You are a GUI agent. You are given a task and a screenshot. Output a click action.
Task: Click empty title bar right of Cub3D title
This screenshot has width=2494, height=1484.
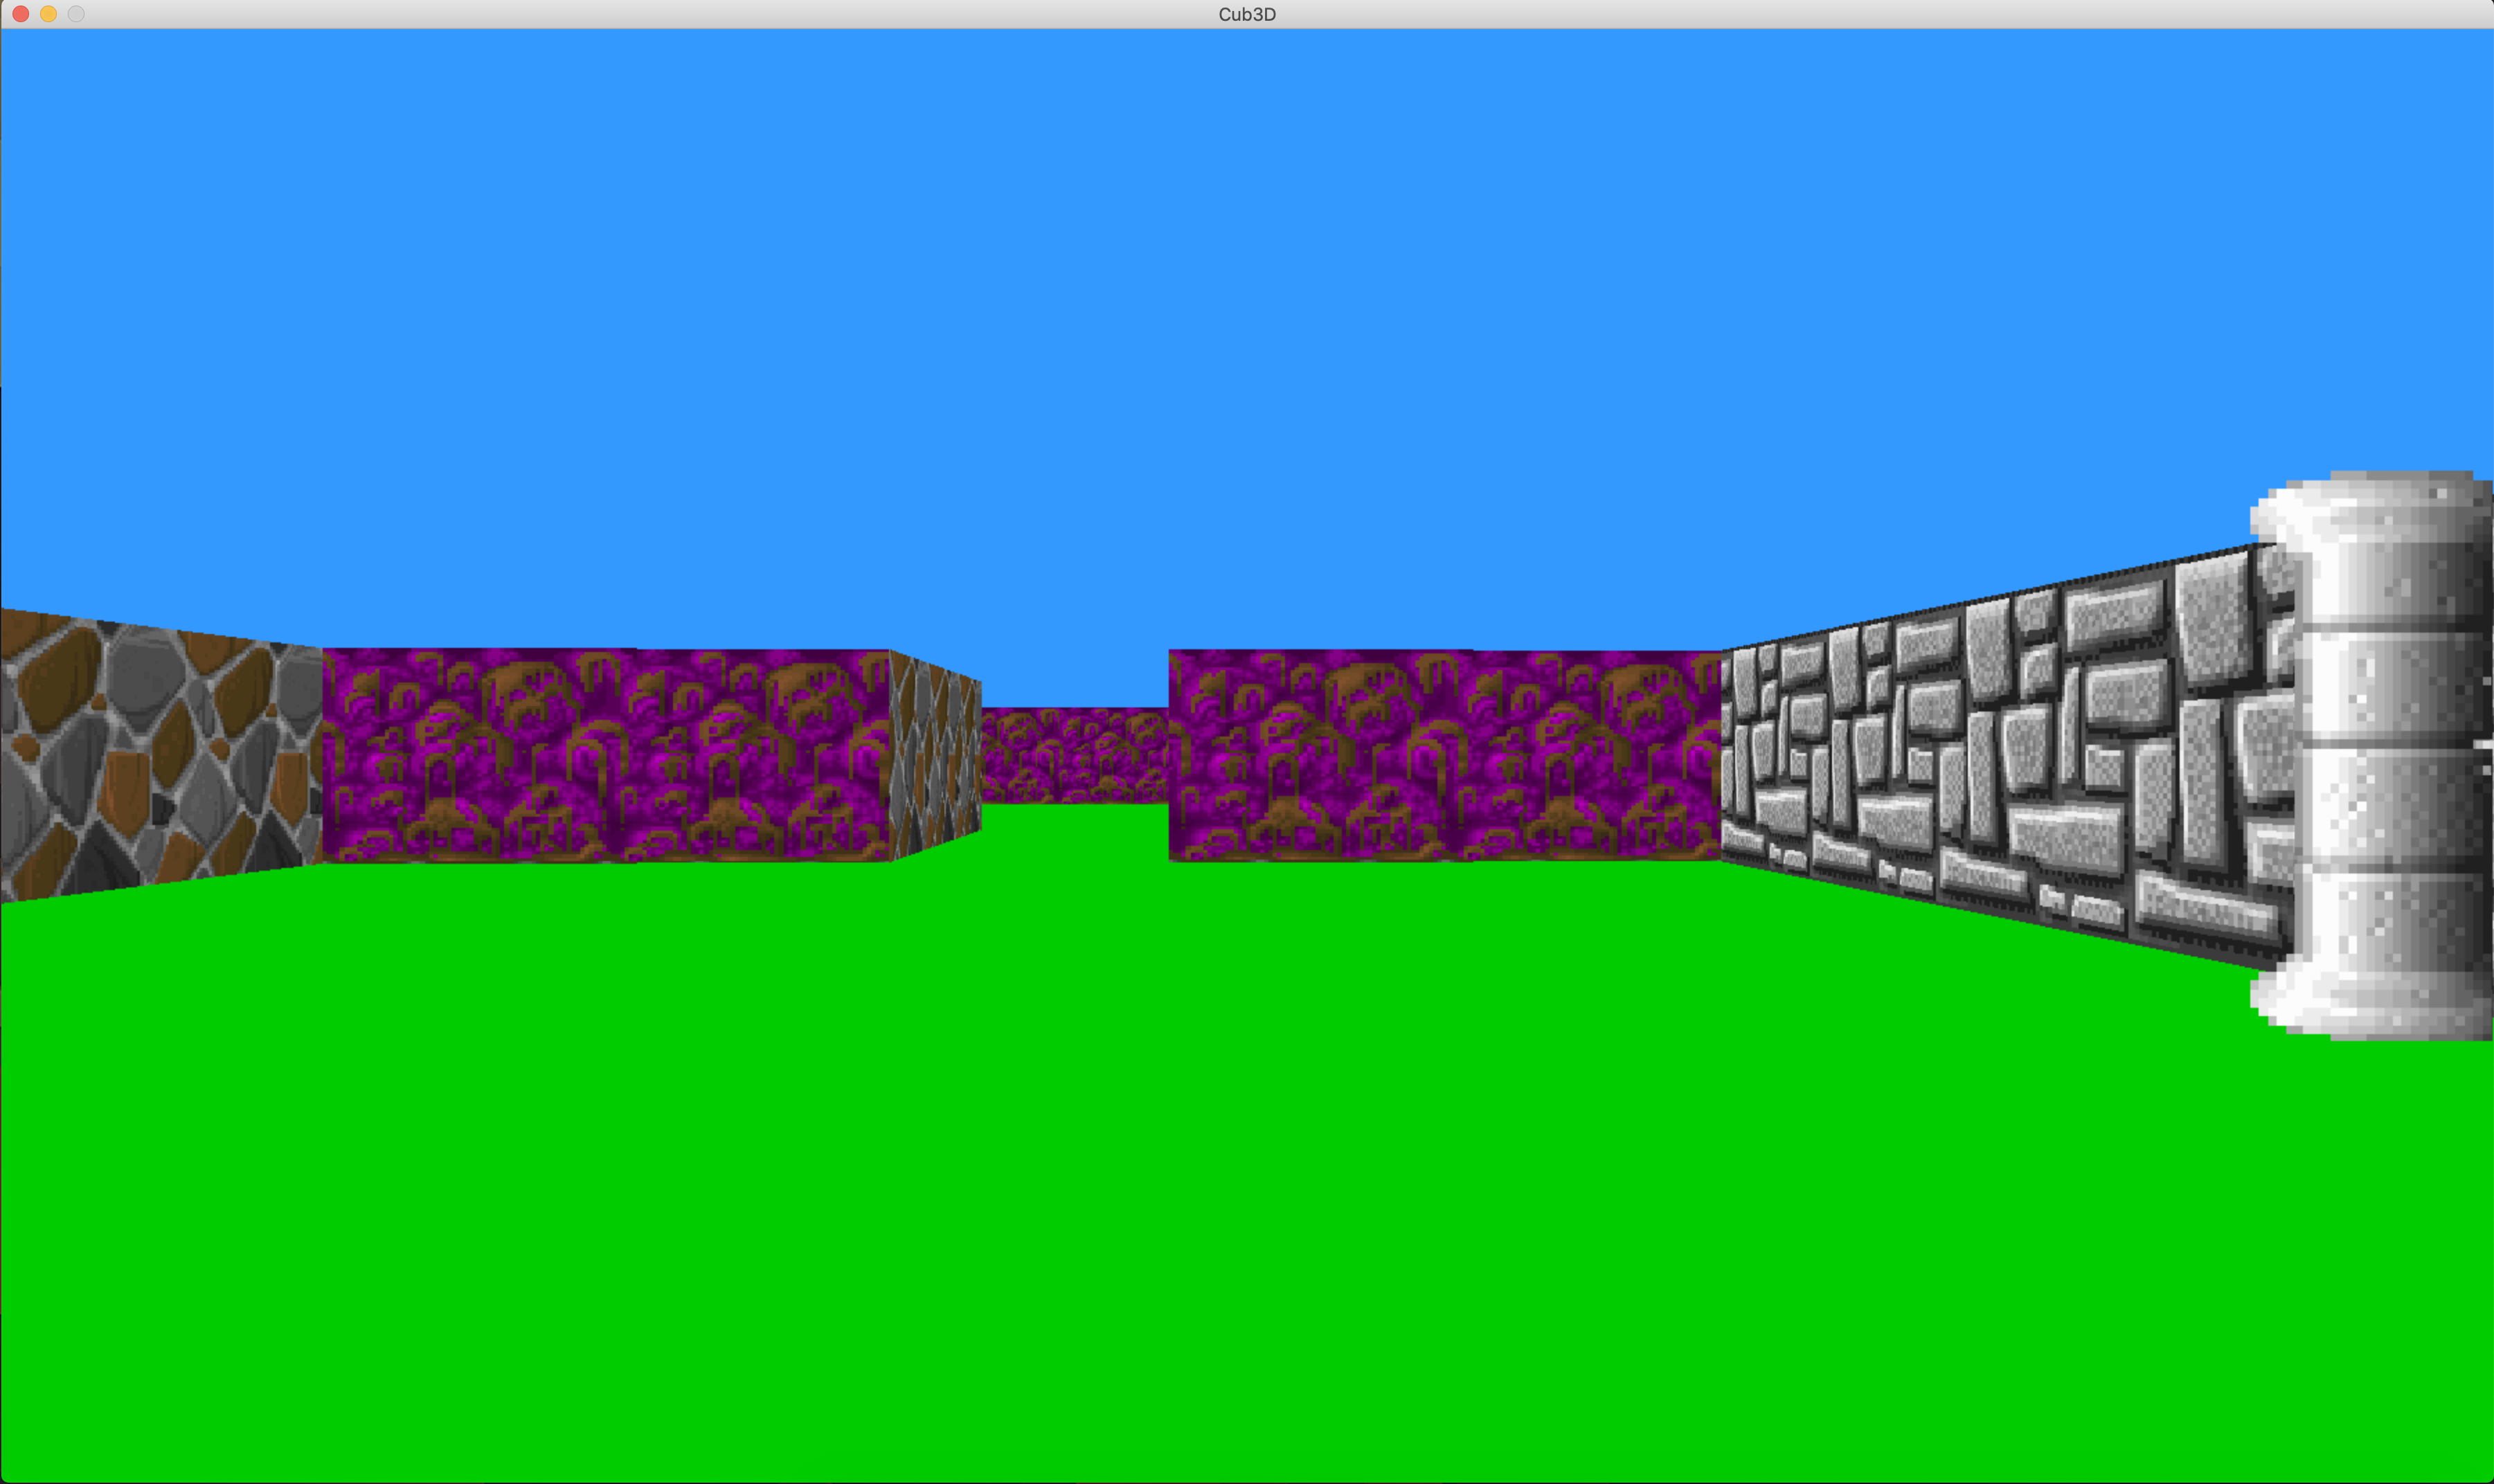(x=1800, y=14)
